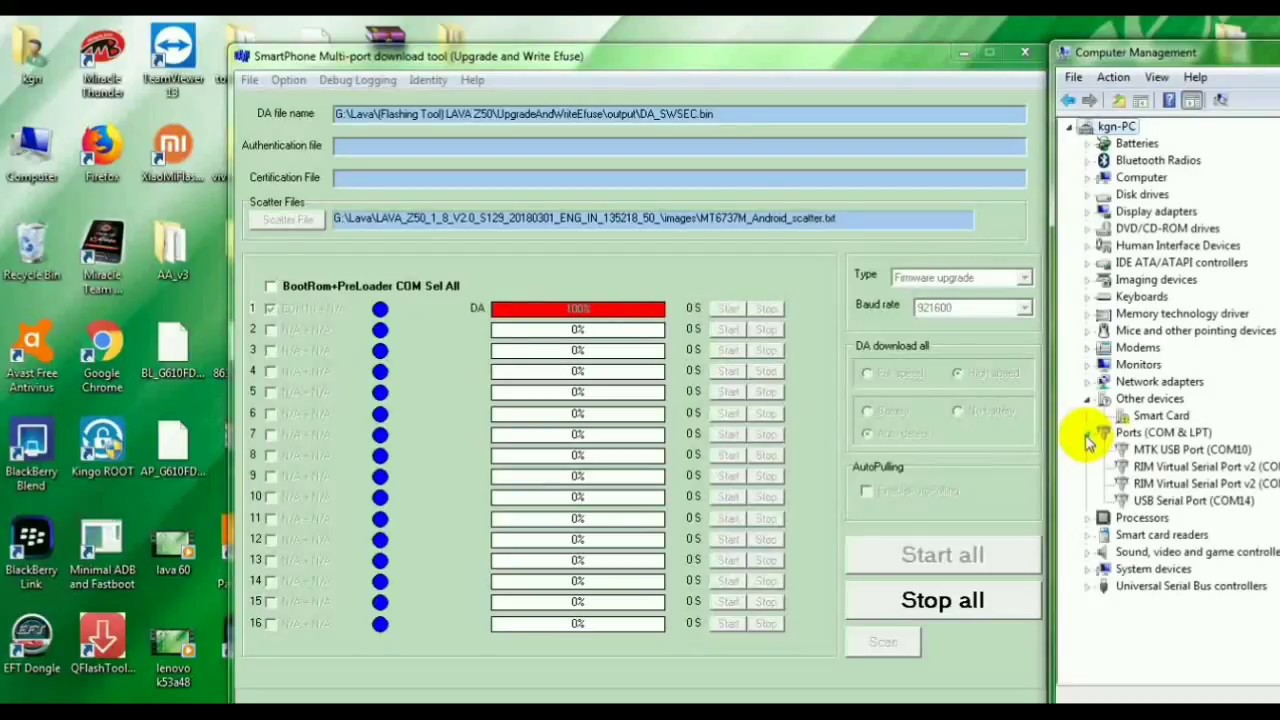
Task: Collapse the kgn-PC root tree node
Action: [x=1069, y=127]
